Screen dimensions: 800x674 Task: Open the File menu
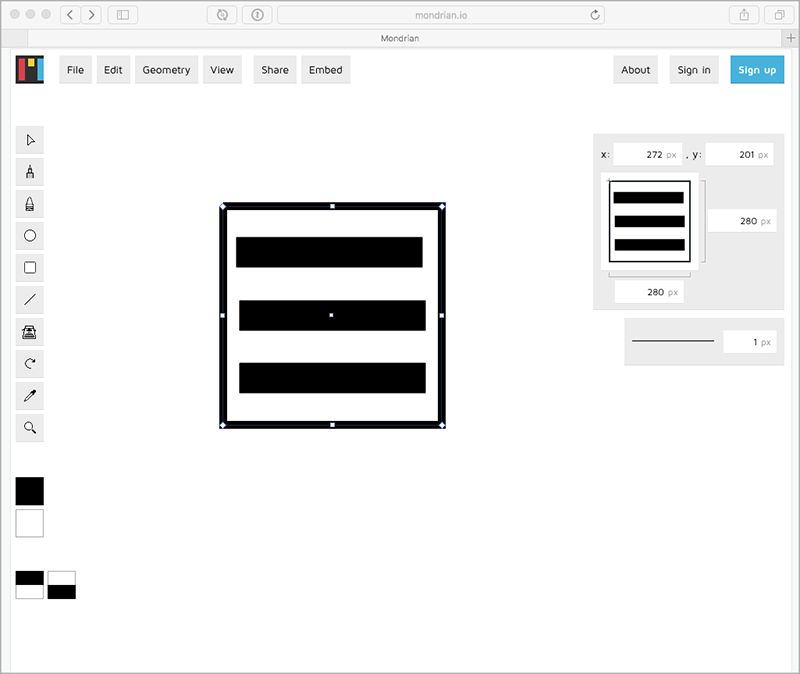click(75, 70)
